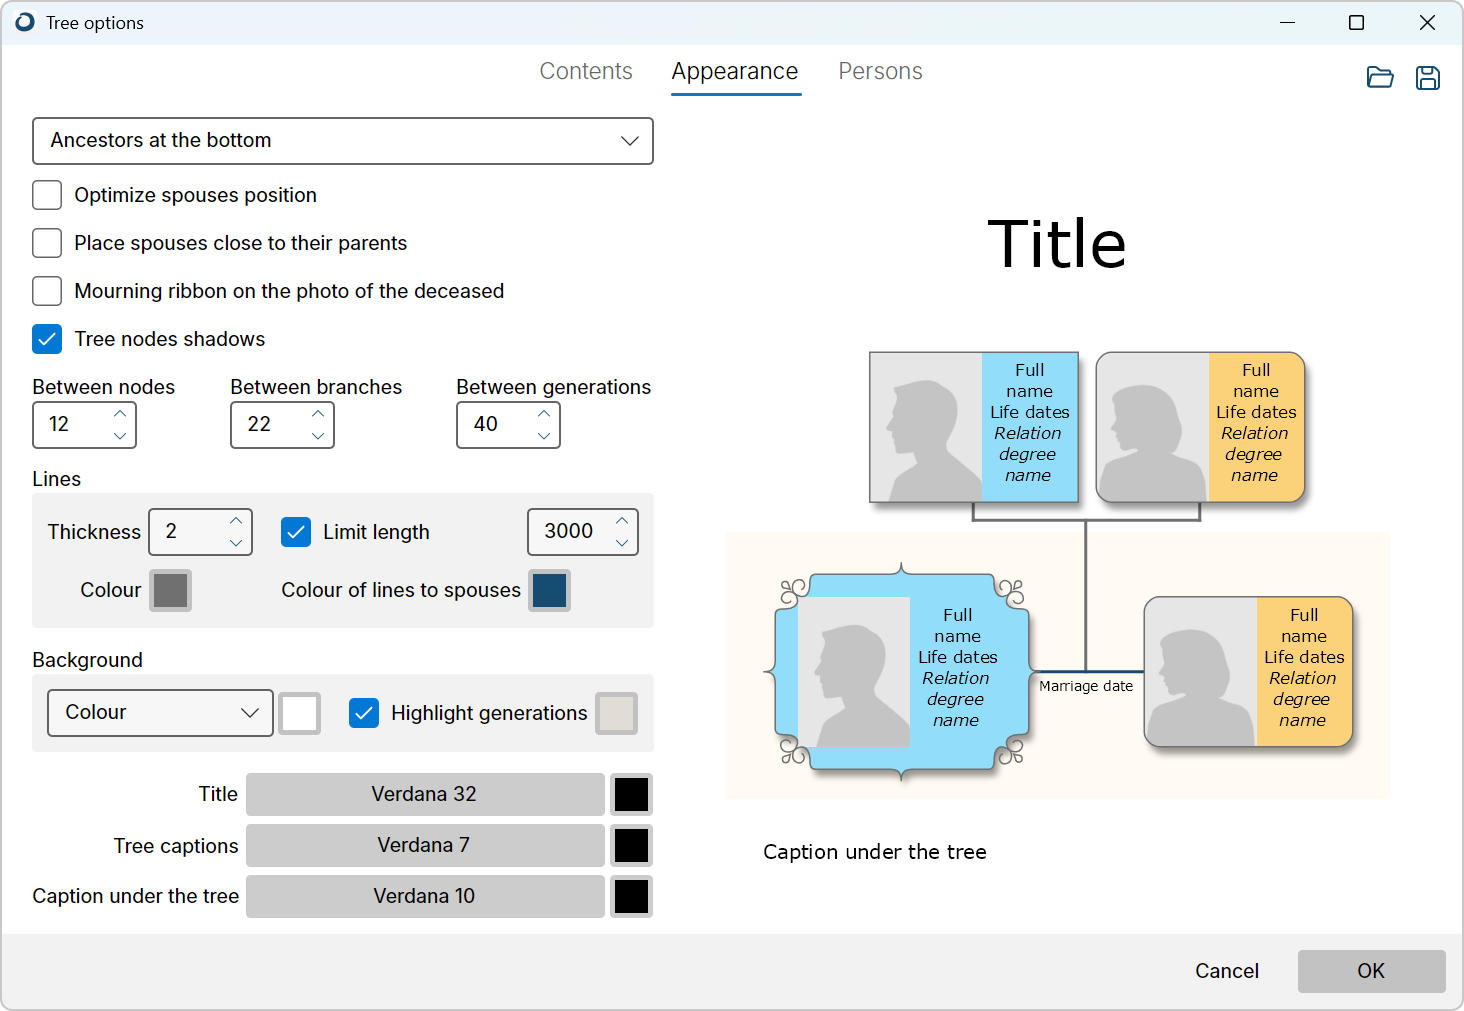The image size is (1464, 1011).
Task: Enable Mourning ribbon on the photo of deceased
Action: 47,291
